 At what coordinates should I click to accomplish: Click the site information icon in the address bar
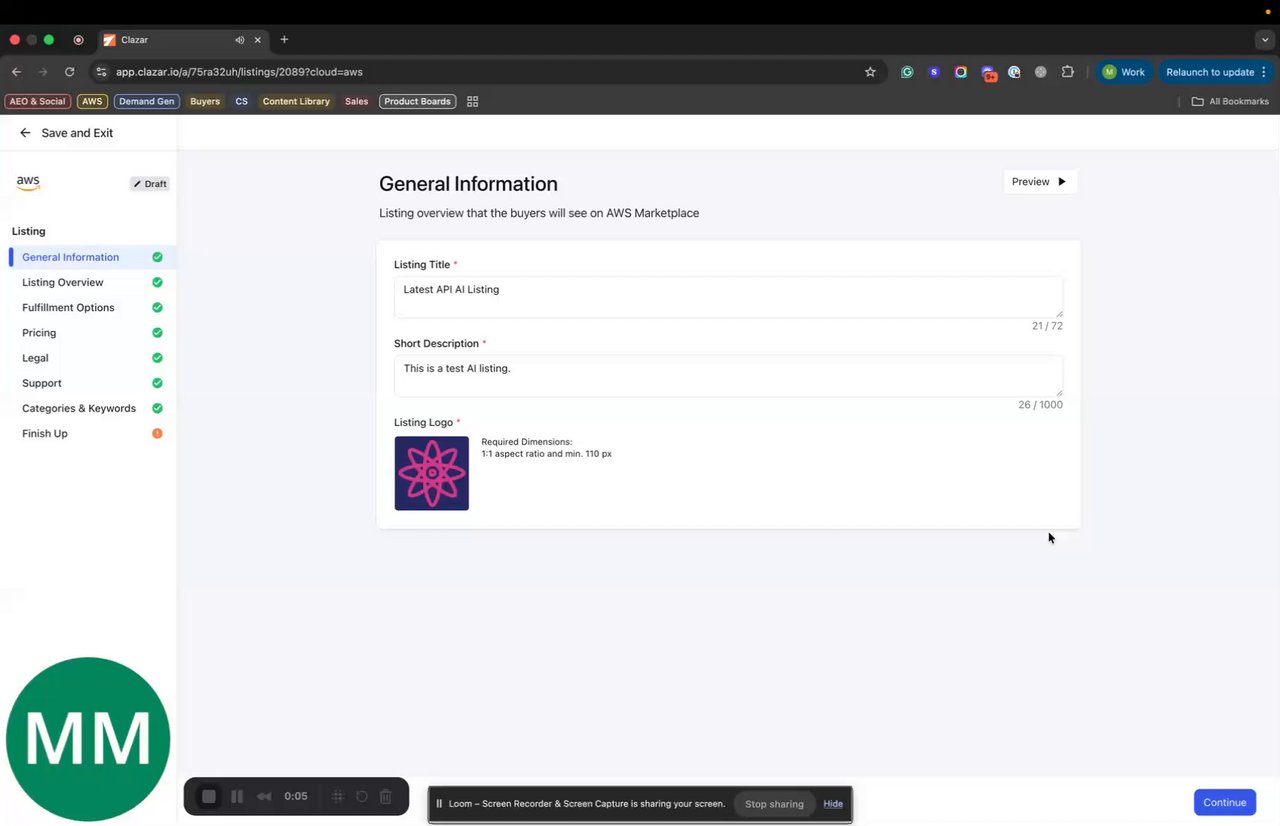point(100,72)
